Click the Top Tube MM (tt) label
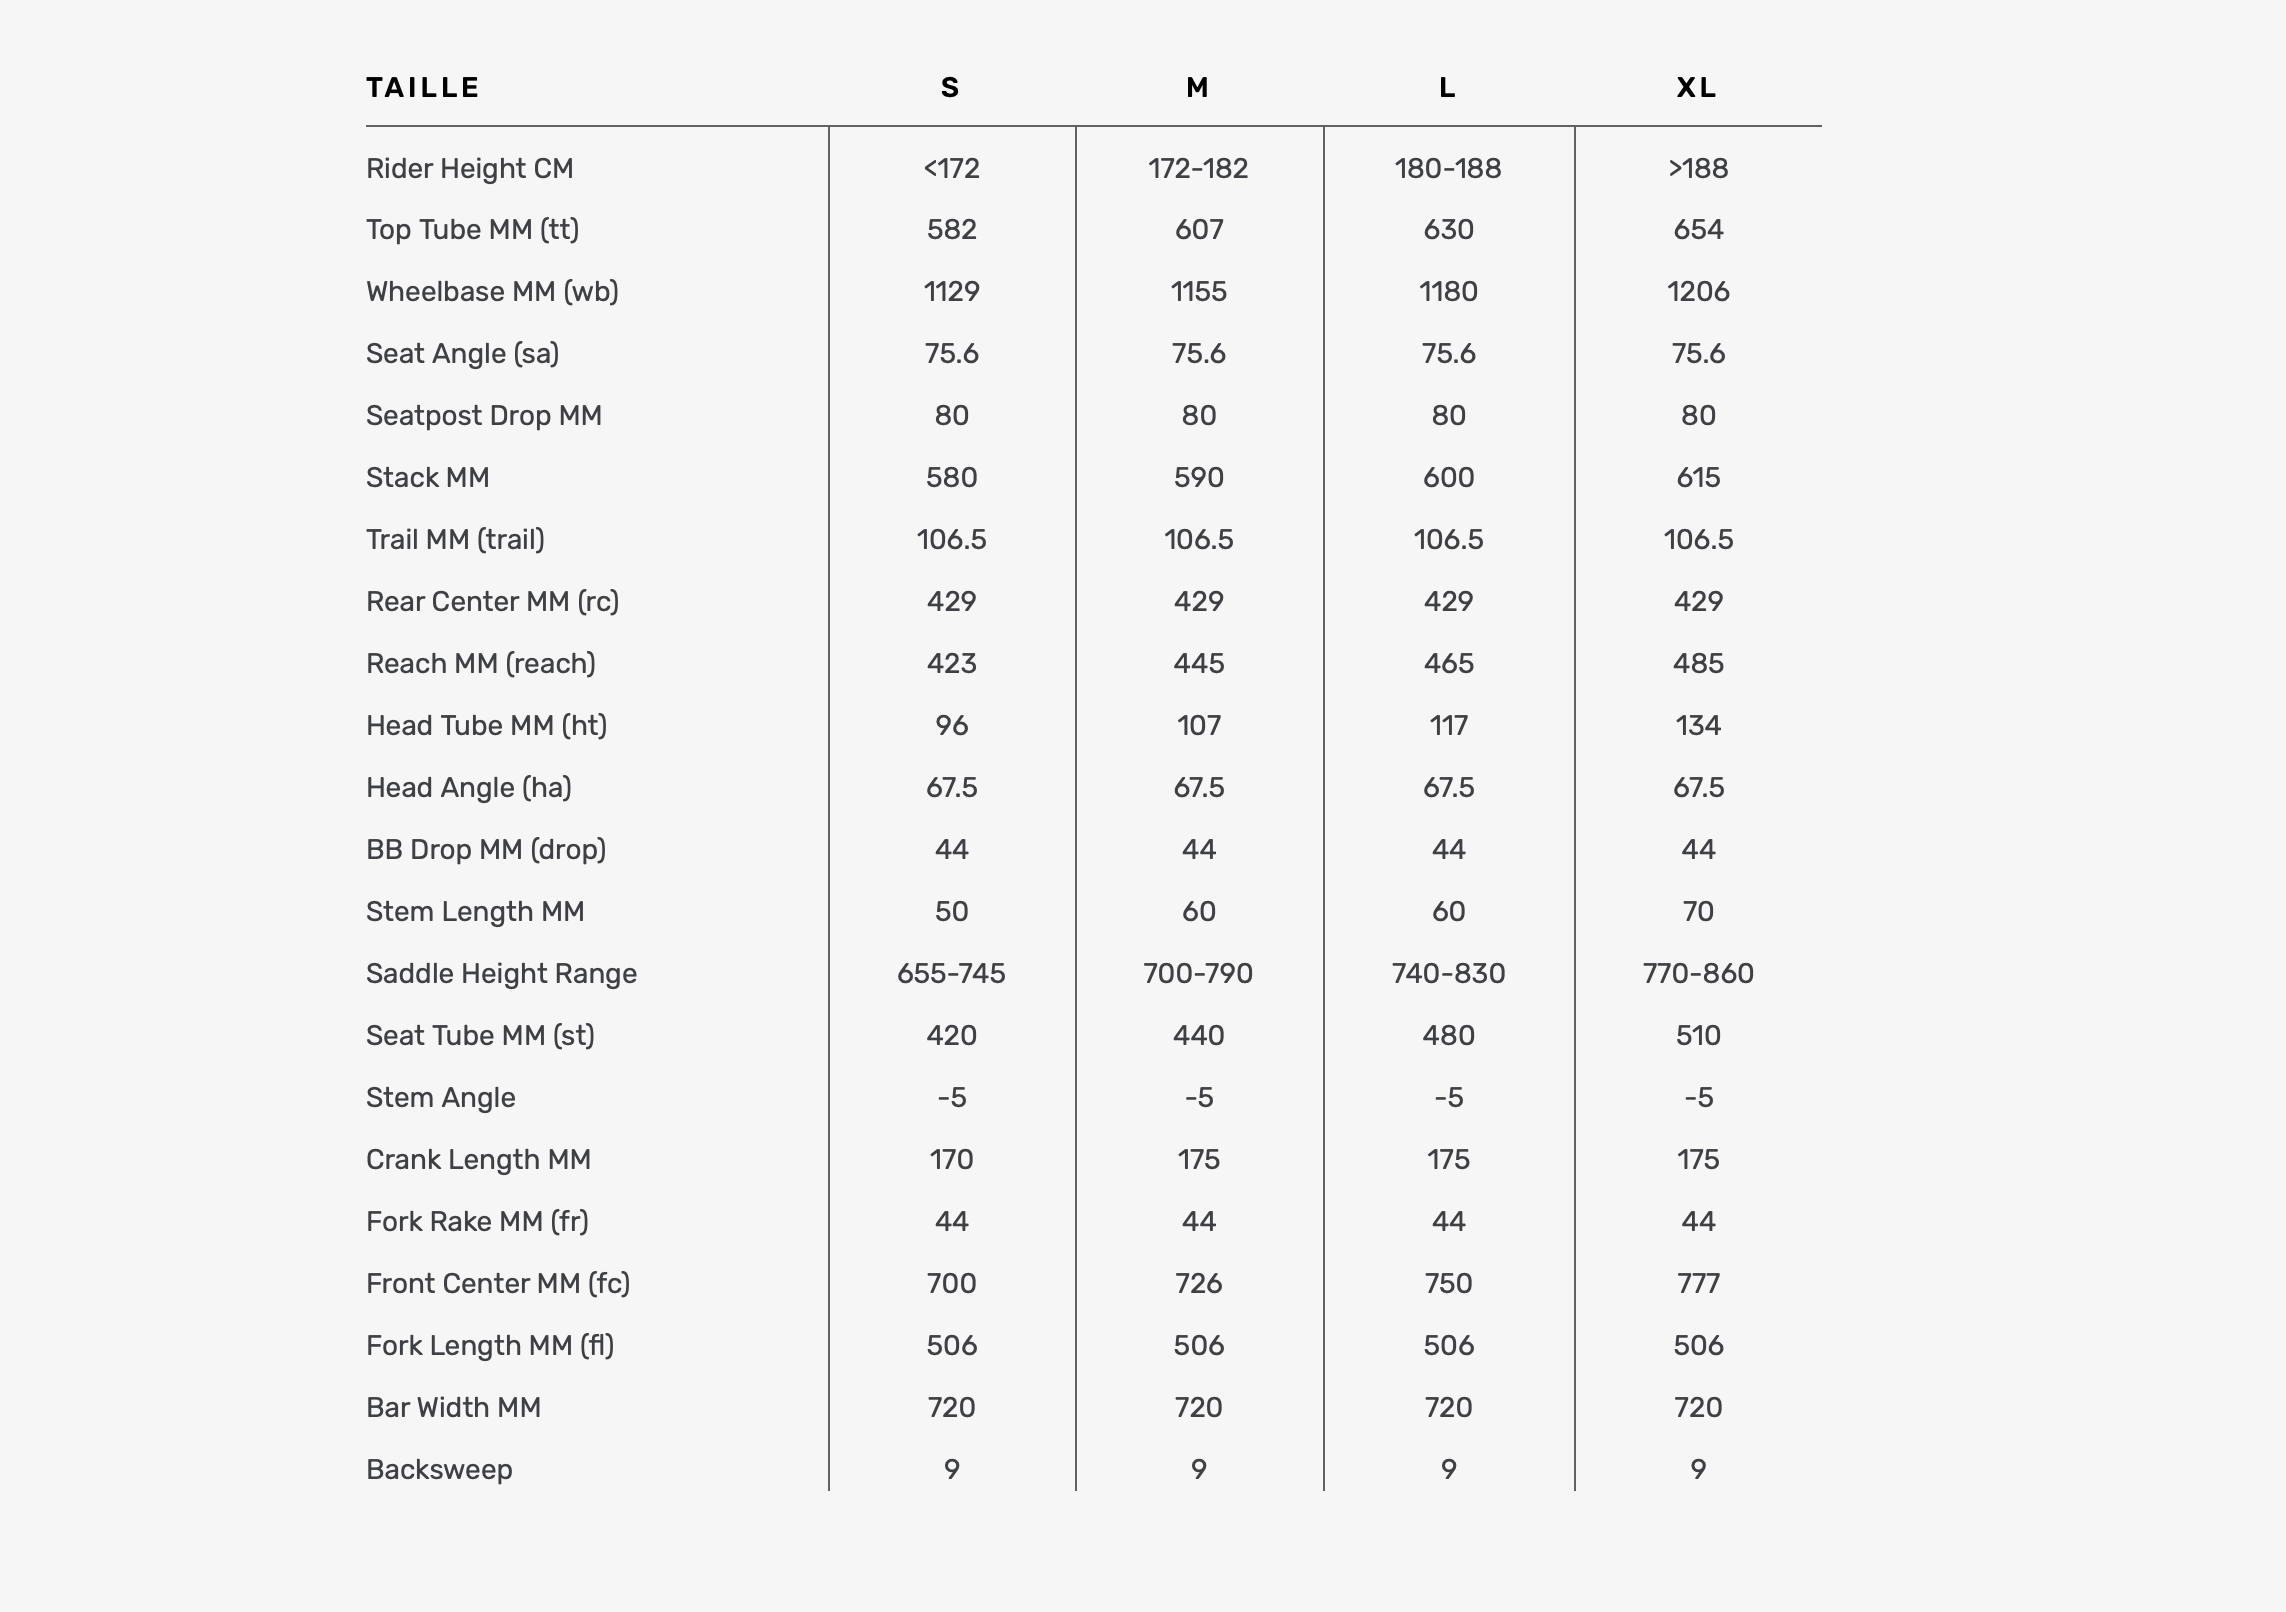Viewport: 2286px width, 1612px height. click(473, 230)
